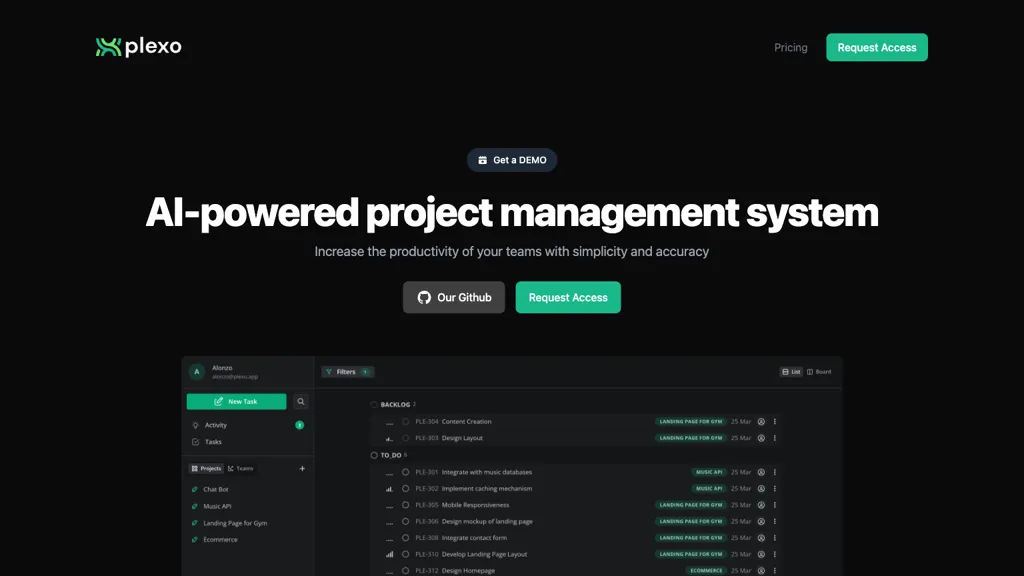Select the Music API project in sidebar
This screenshot has width=1024, height=576.
216,506
